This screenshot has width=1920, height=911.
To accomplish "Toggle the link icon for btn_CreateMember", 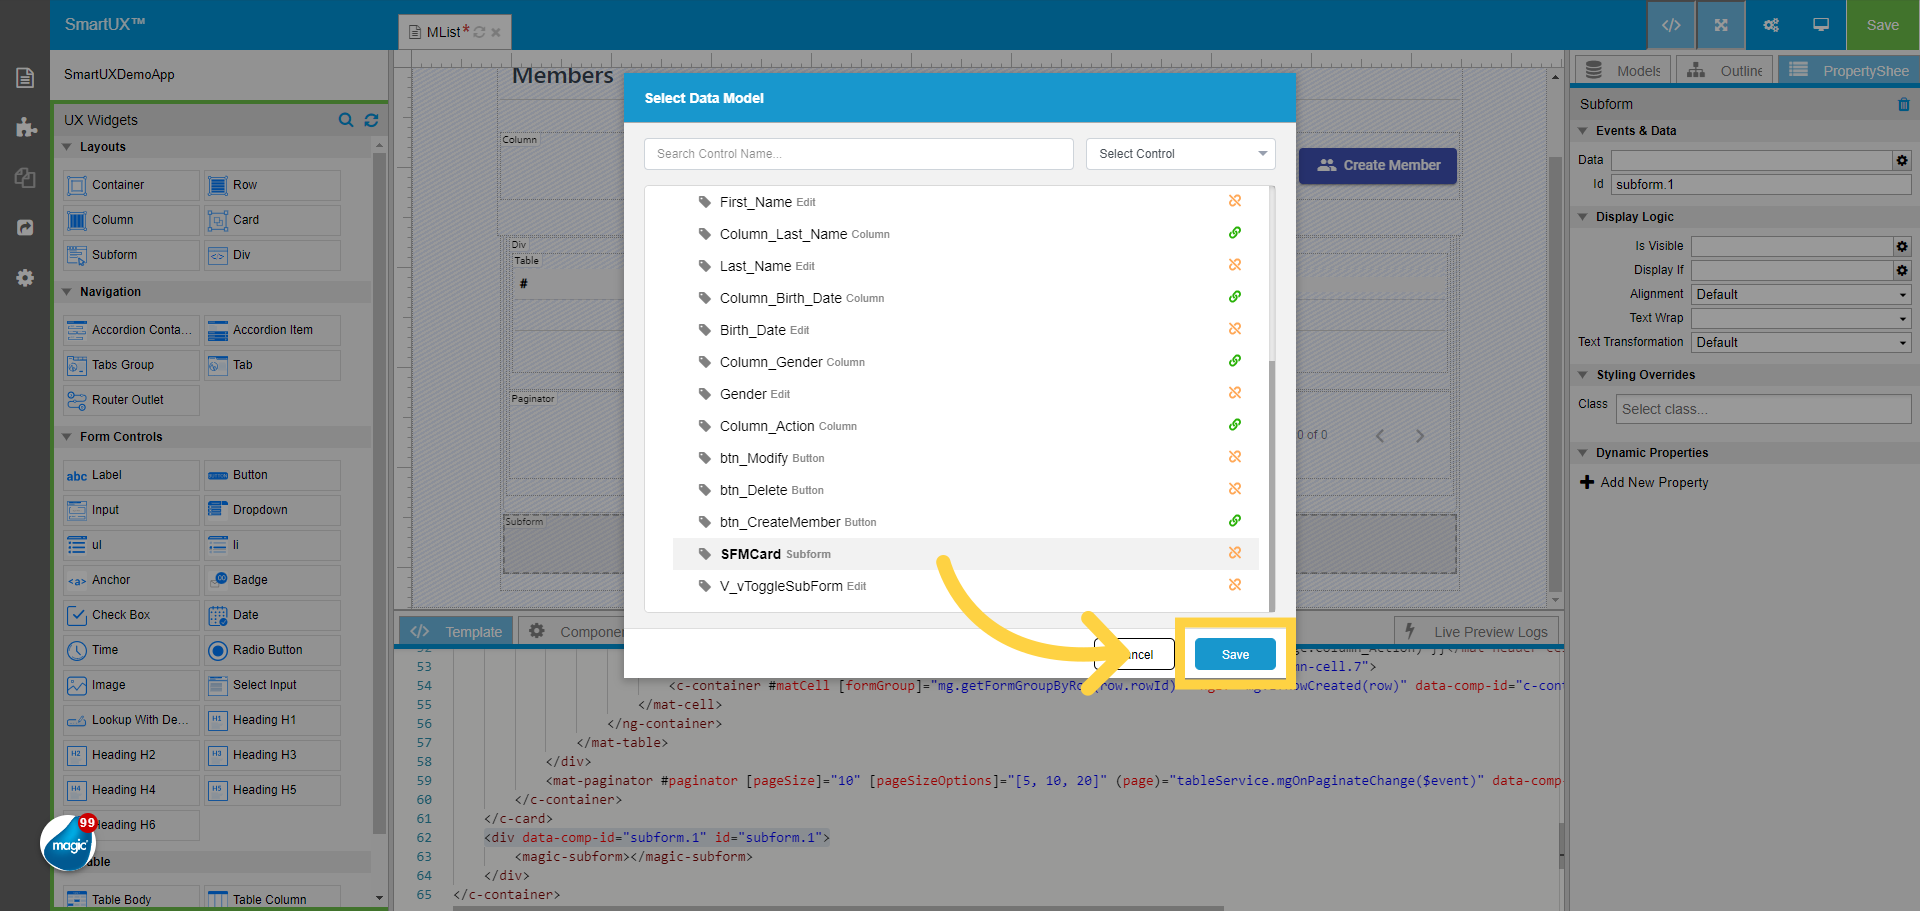I will [x=1235, y=521].
